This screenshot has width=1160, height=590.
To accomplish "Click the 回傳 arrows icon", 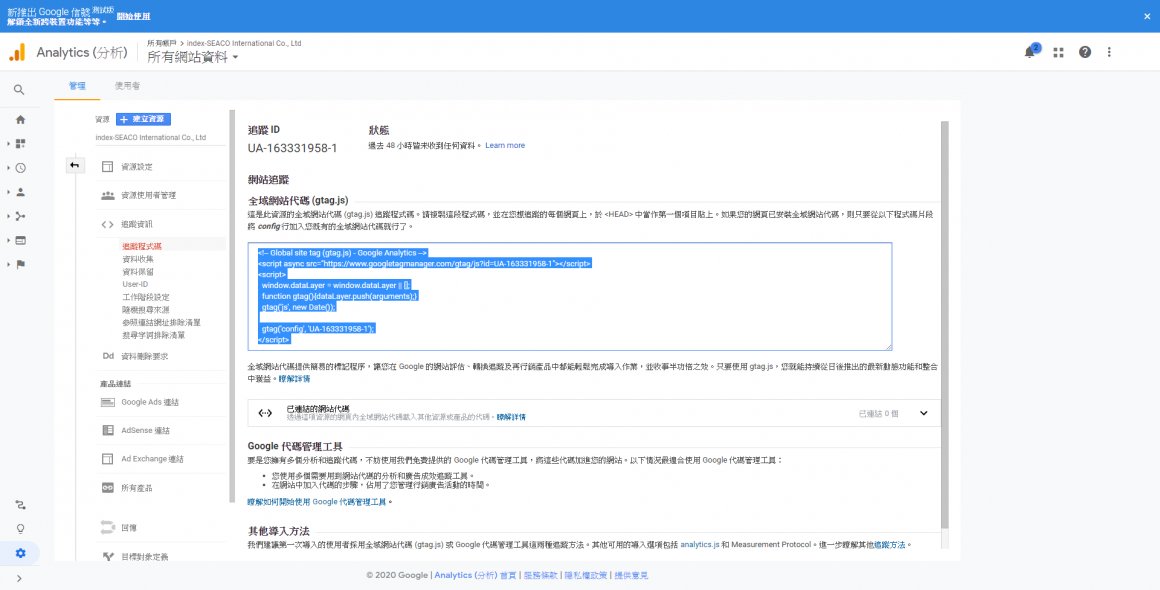I will 107,528.
